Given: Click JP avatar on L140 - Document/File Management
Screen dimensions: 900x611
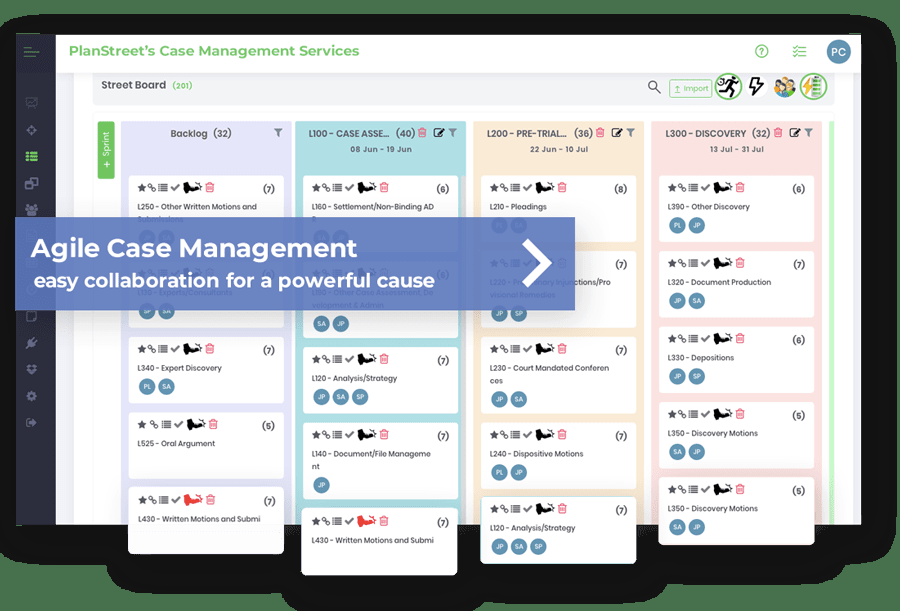Looking at the screenshot, I should pos(322,485).
